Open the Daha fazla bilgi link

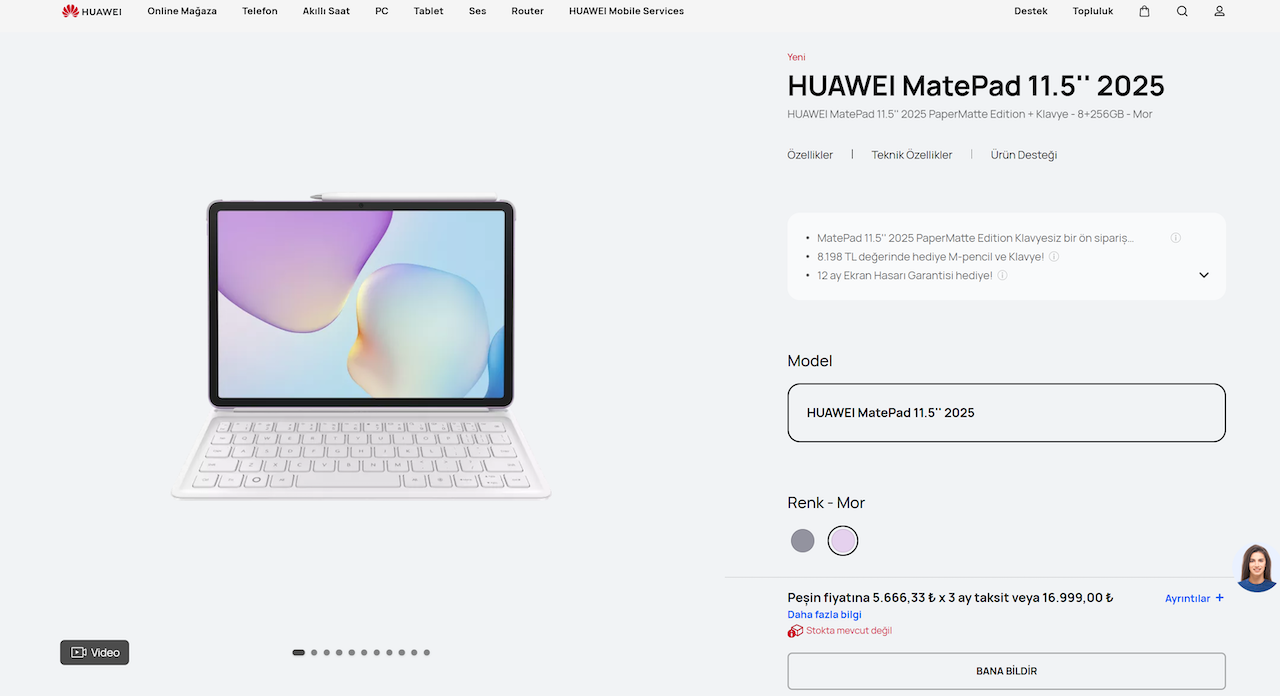tap(824, 615)
